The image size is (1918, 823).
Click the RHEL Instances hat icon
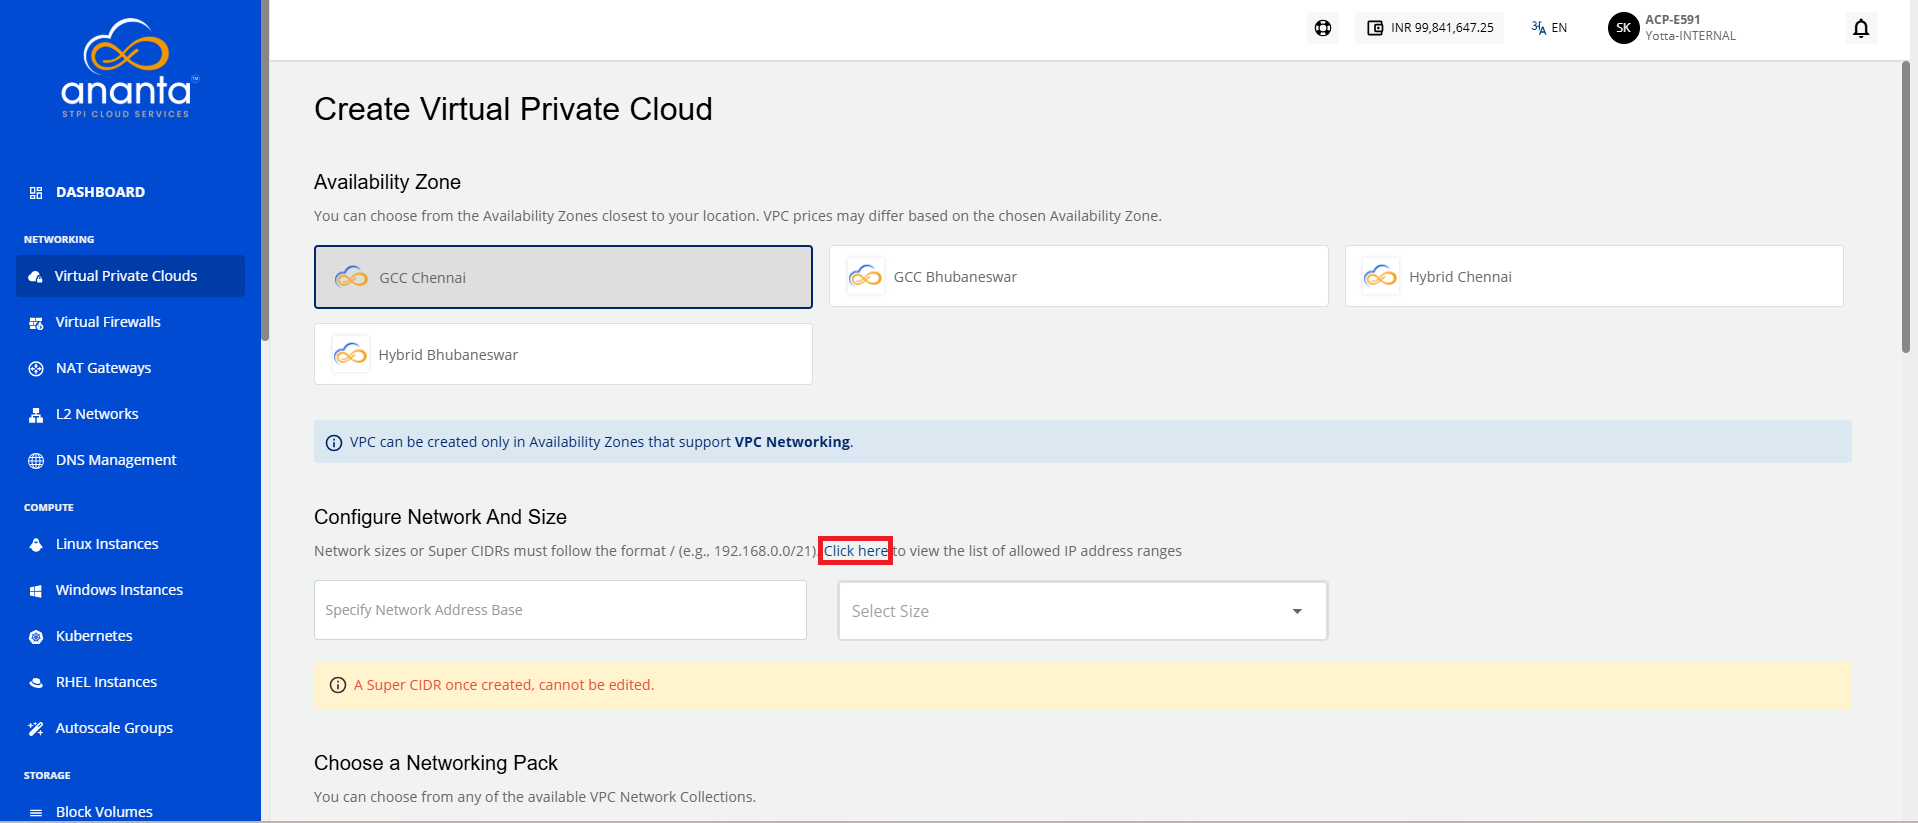click(36, 683)
